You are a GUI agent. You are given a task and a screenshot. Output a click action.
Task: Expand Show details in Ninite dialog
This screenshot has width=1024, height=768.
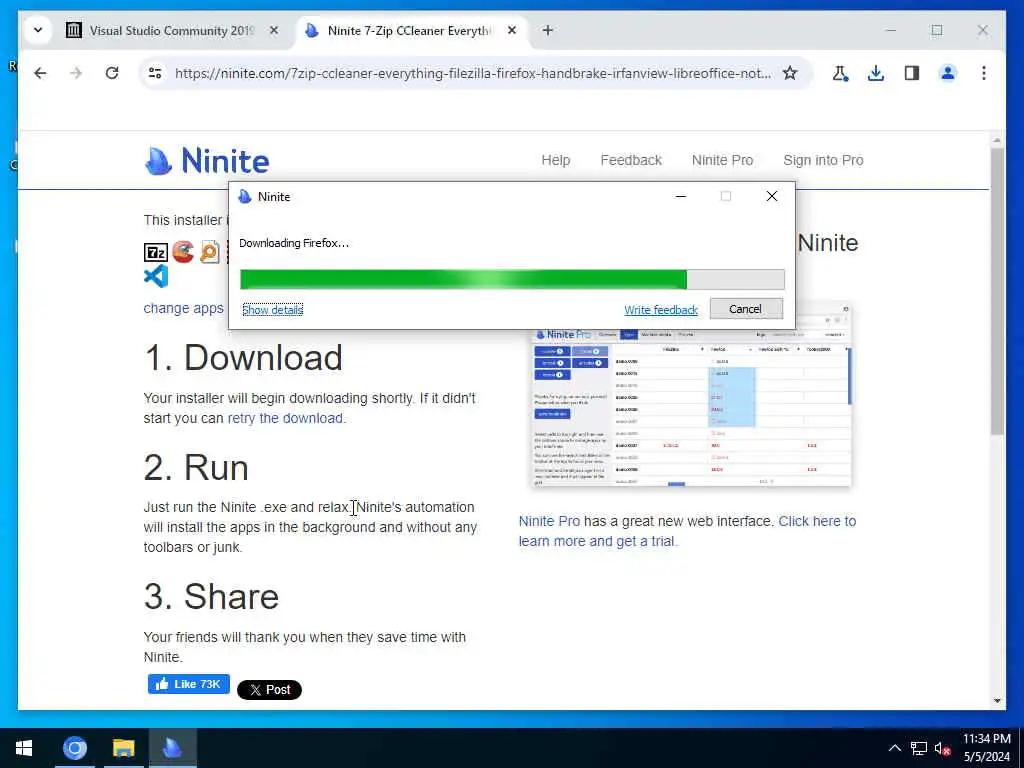272,310
